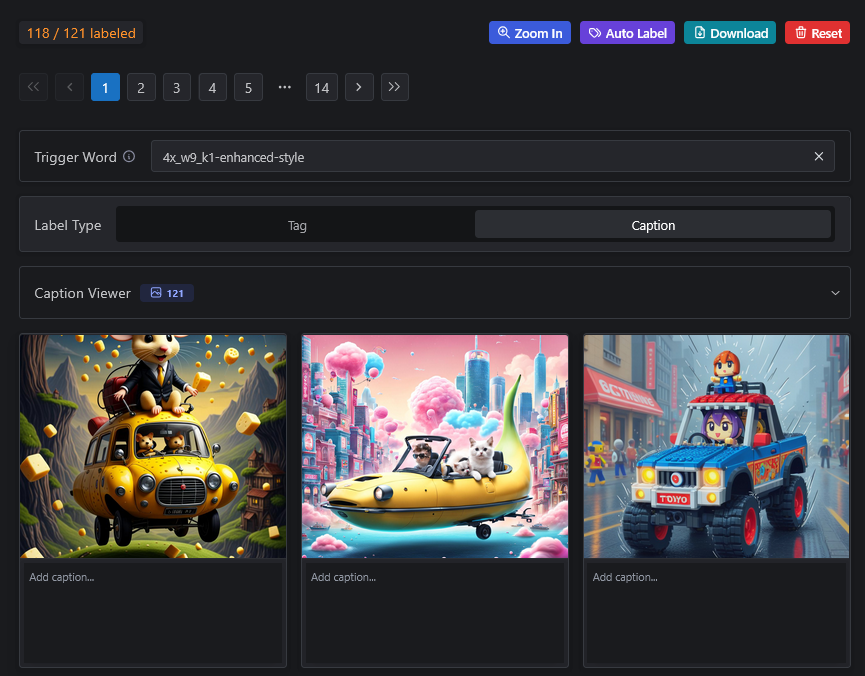865x676 pixels.
Task: Expand the Caption Viewer chevron
Action: tap(835, 293)
